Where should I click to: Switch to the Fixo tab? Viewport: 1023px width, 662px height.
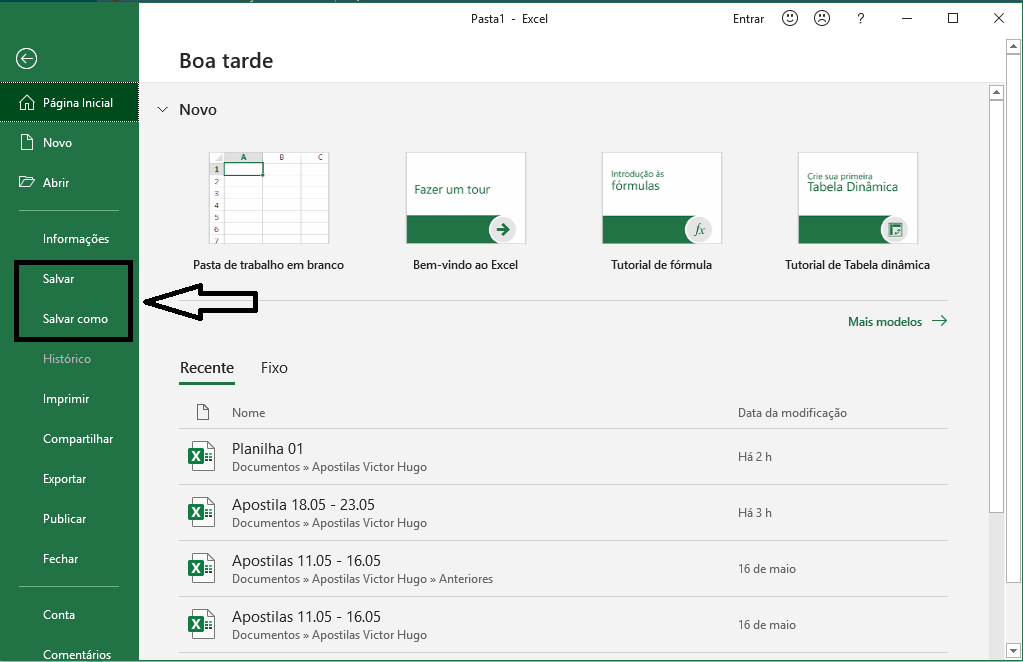[274, 368]
